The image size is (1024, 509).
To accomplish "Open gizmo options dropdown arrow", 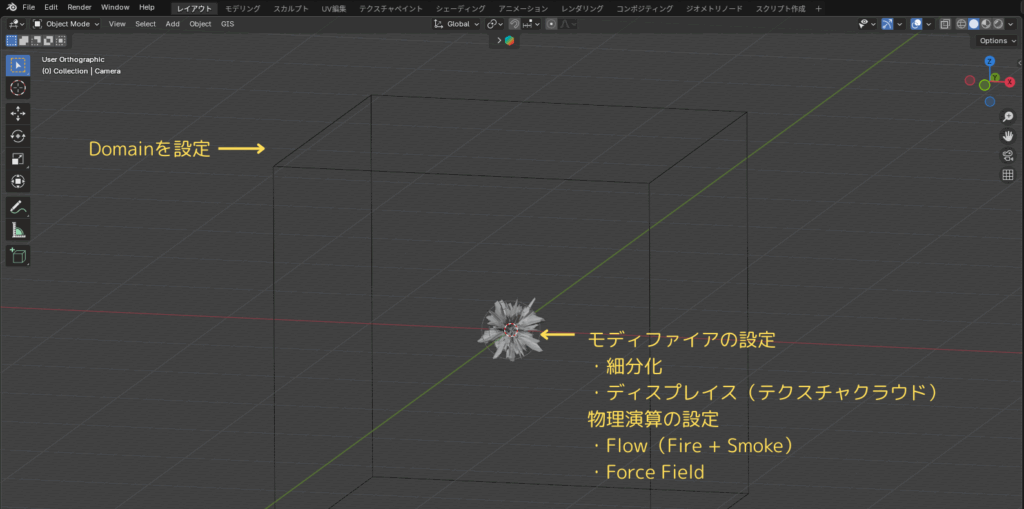I will pos(899,24).
